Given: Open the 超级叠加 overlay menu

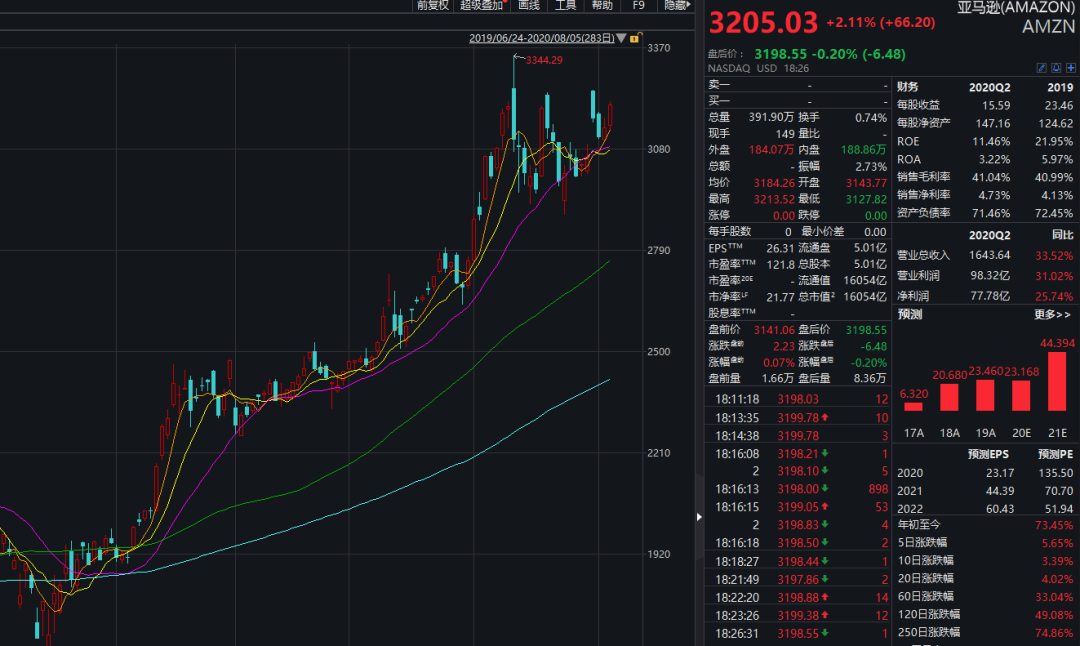Looking at the screenshot, I should (x=482, y=6).
